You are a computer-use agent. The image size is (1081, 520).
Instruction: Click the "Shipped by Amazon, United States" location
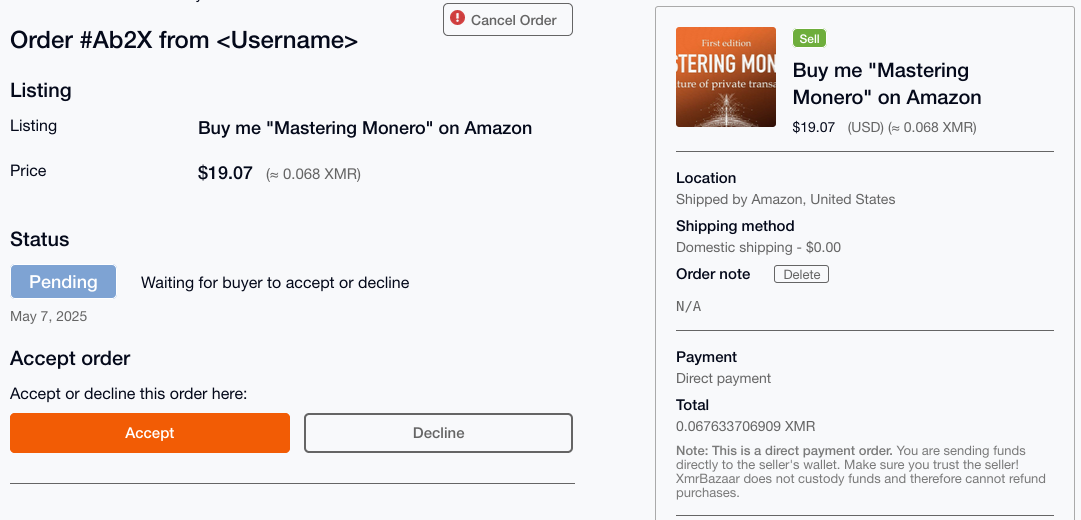[x=785, y=199]
